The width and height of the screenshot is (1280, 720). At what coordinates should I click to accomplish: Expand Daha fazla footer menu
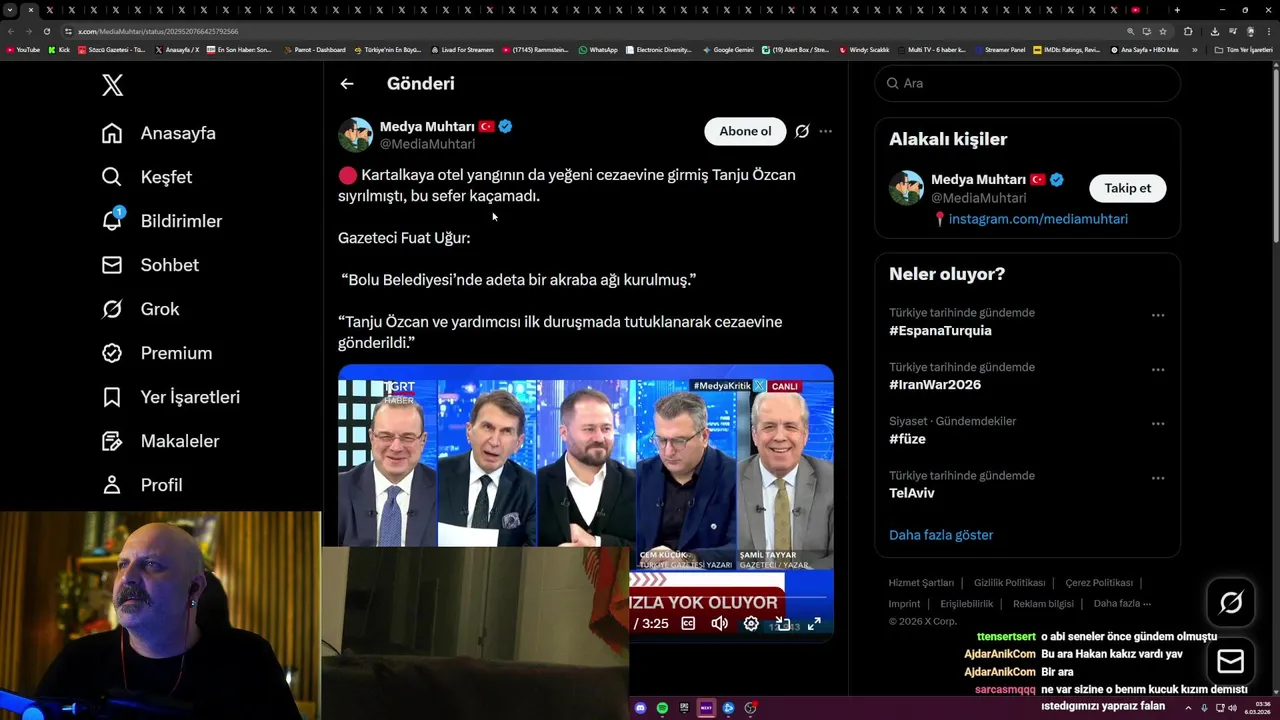click(x=1122, y=604)
